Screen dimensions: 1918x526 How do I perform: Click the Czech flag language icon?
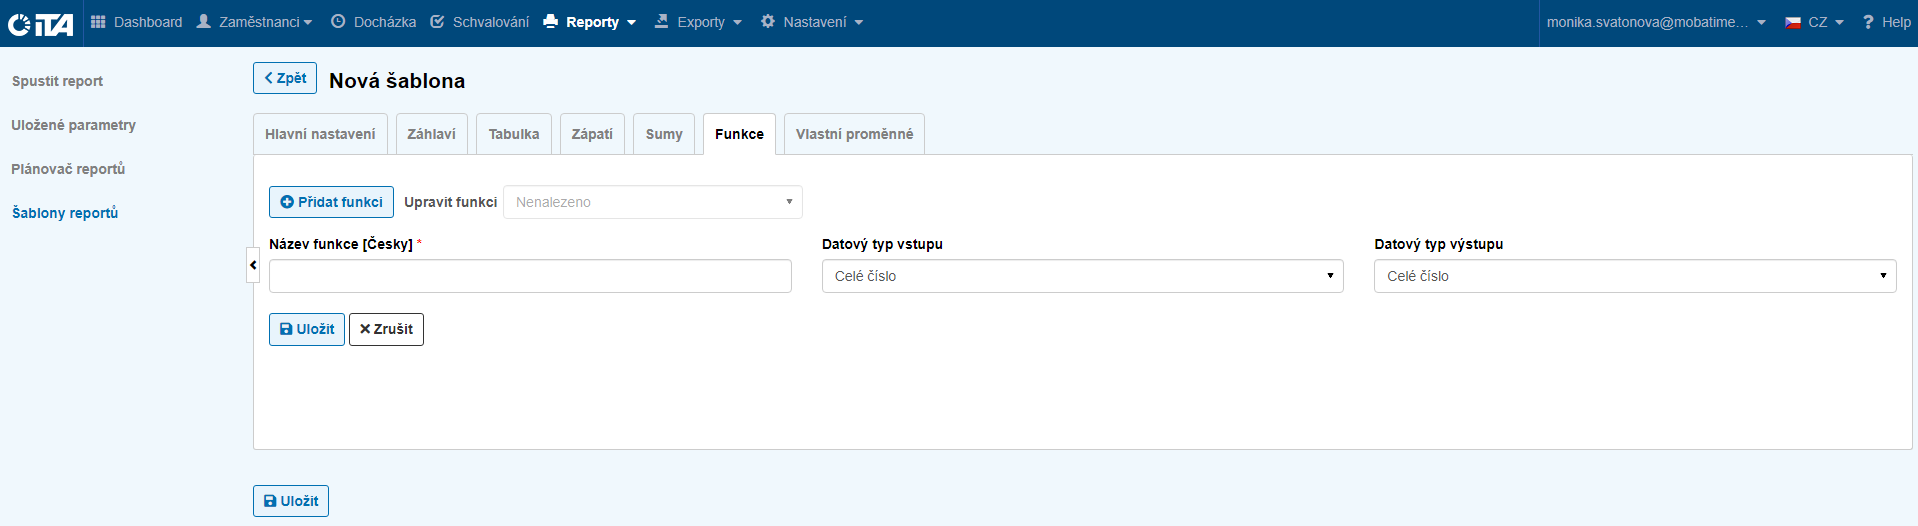point(1793,22)
